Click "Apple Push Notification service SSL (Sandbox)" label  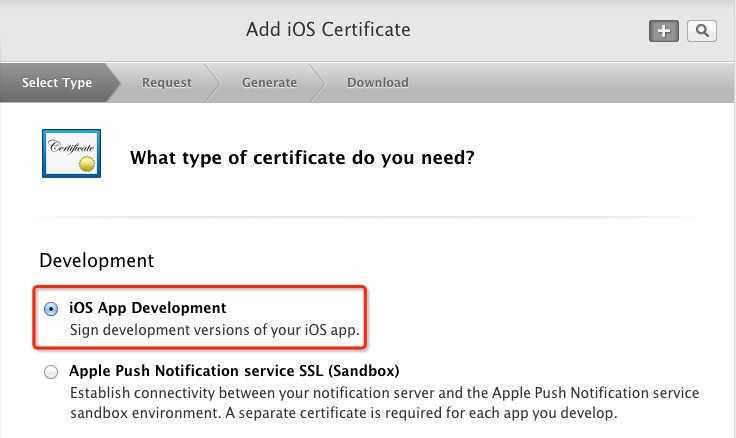tap(234, 371)
